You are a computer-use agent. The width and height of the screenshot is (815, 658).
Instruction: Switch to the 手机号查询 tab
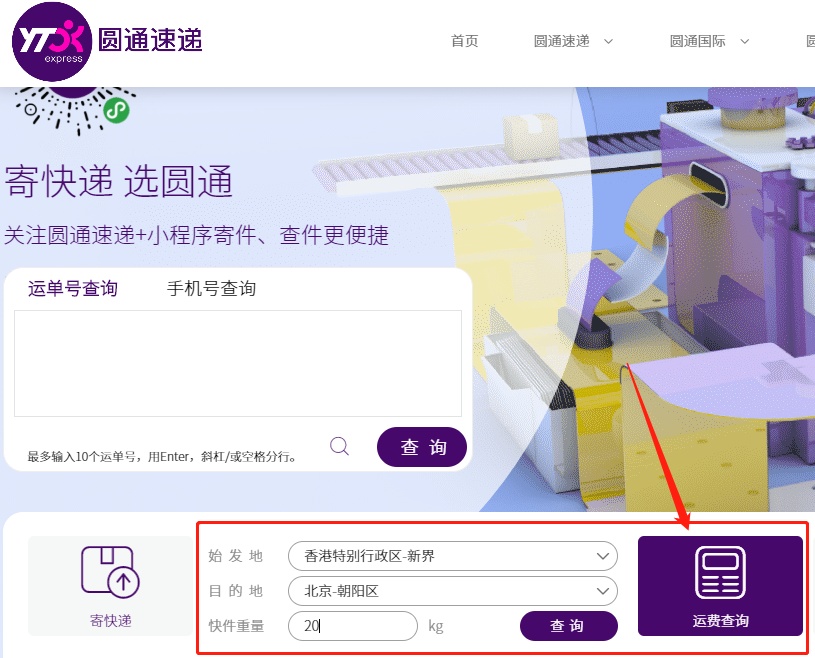[211, 289]
